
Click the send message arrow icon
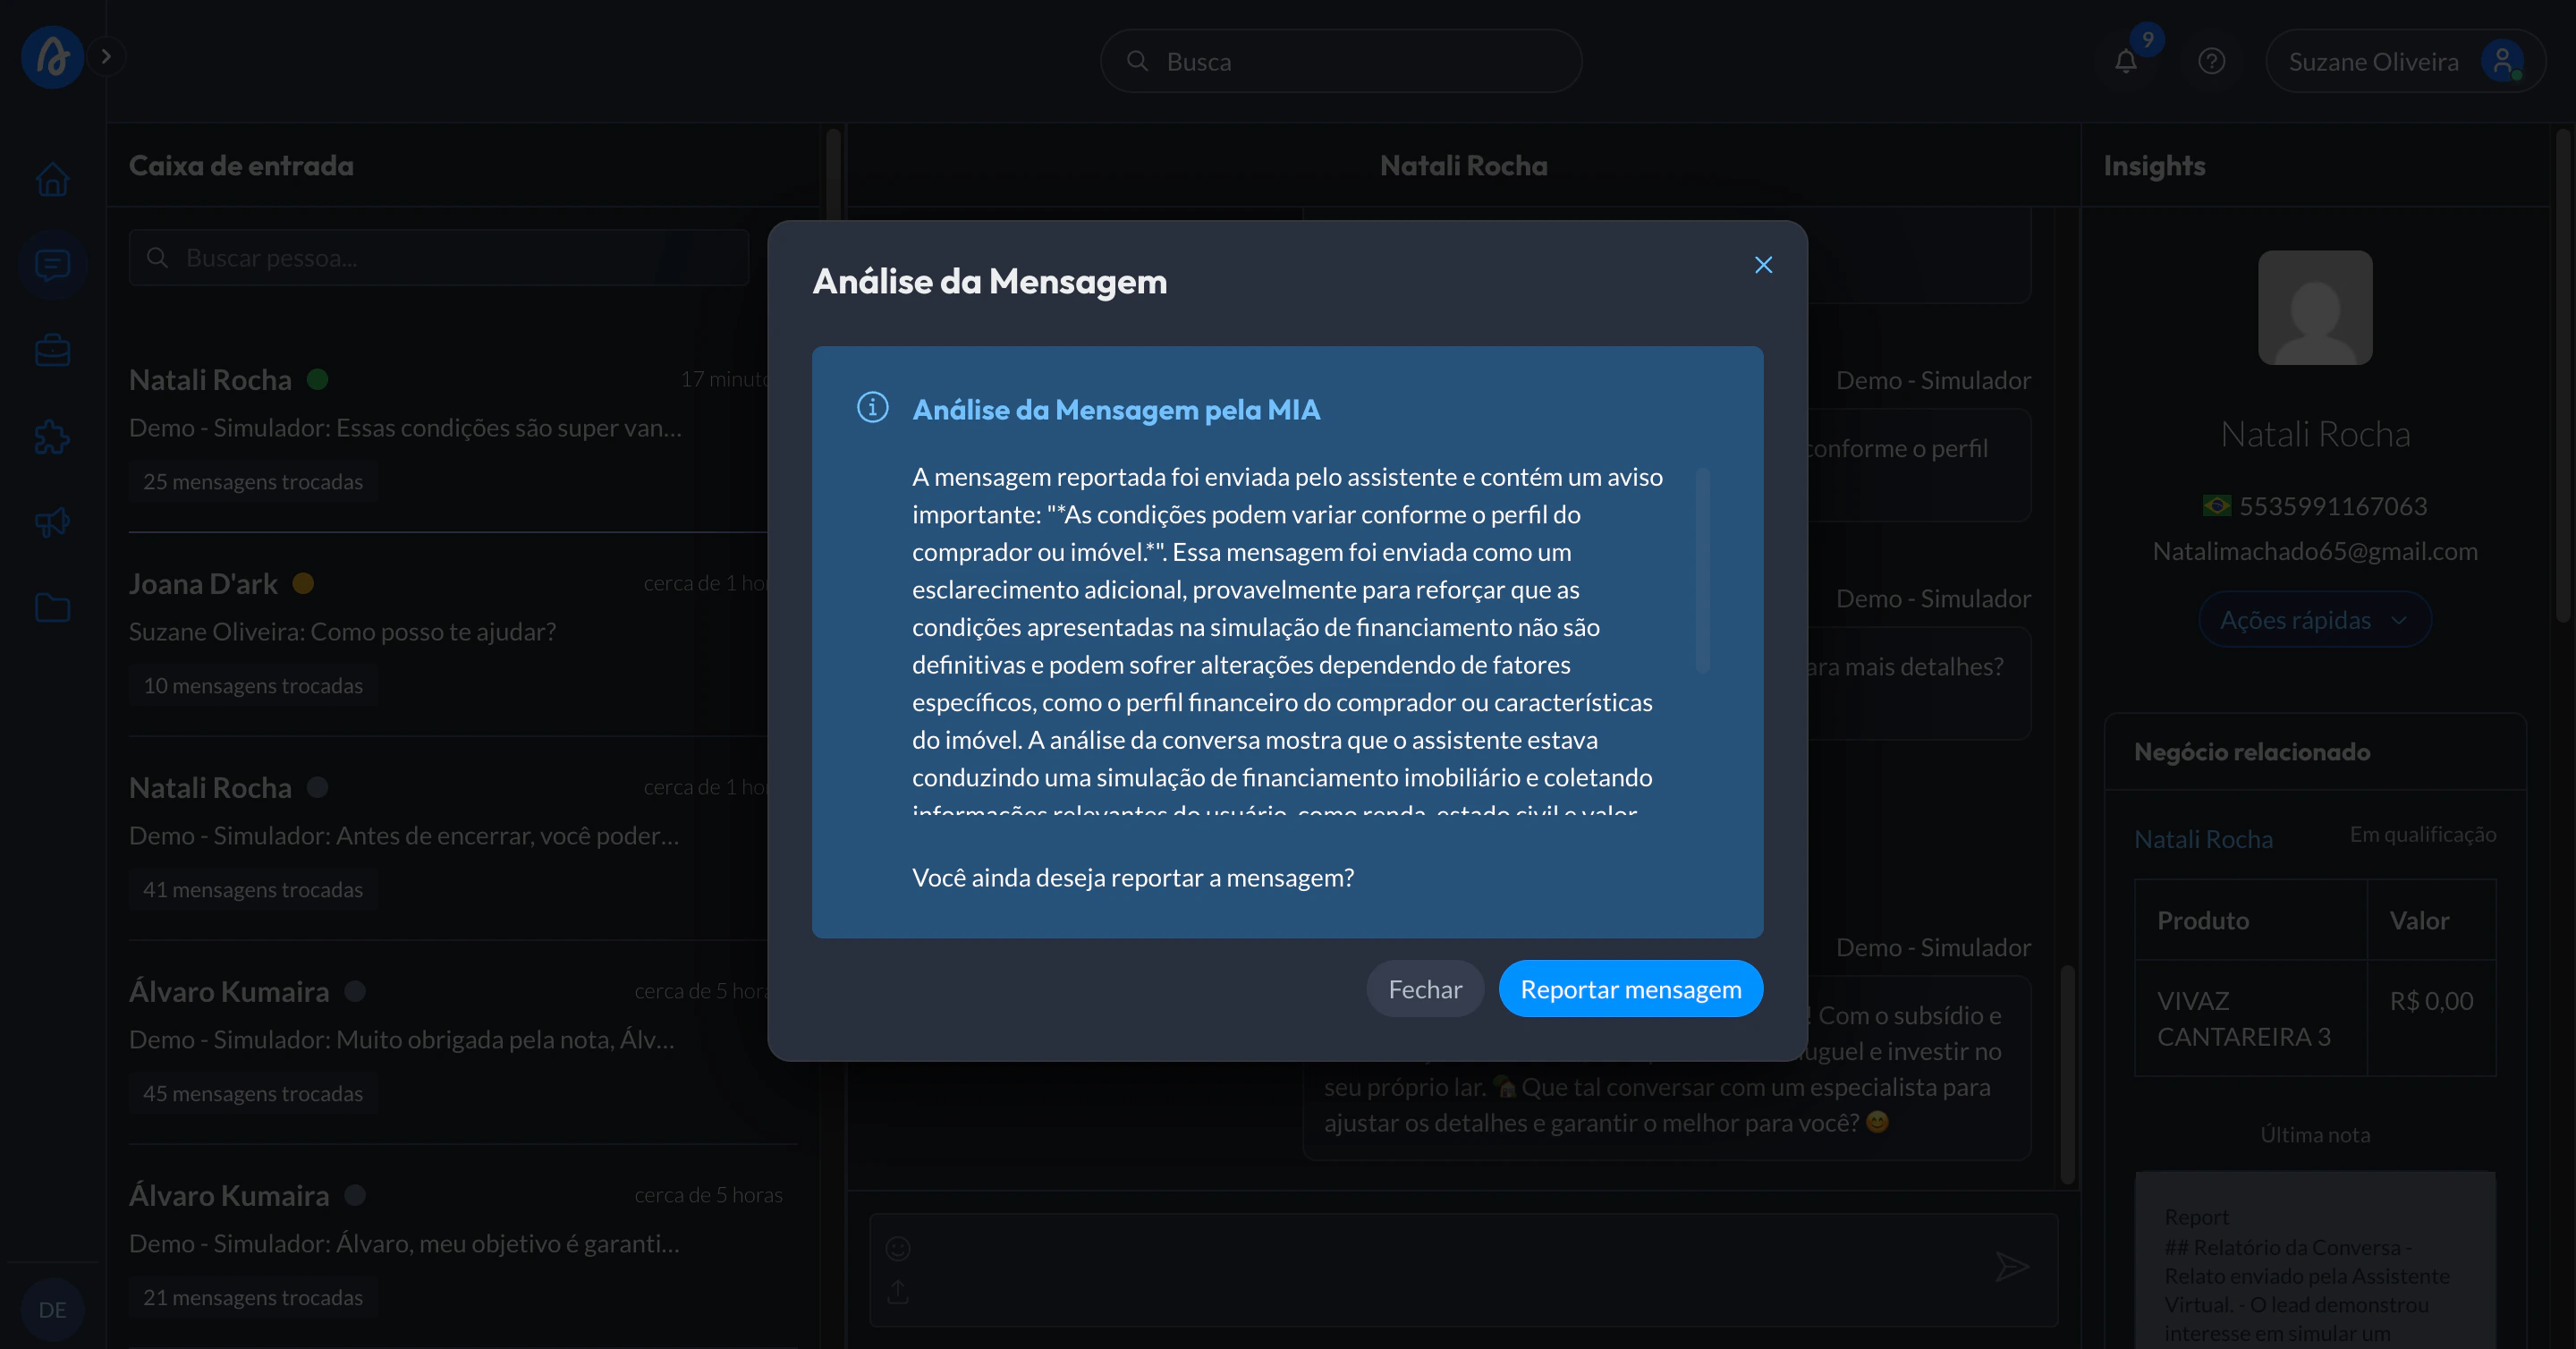[x=2011, y=1267]
